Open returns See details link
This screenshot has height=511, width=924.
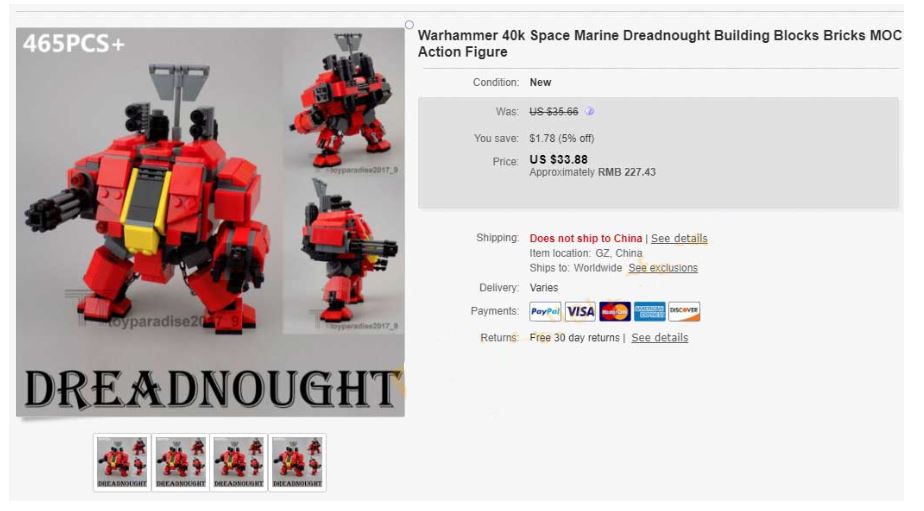(659, 338)
